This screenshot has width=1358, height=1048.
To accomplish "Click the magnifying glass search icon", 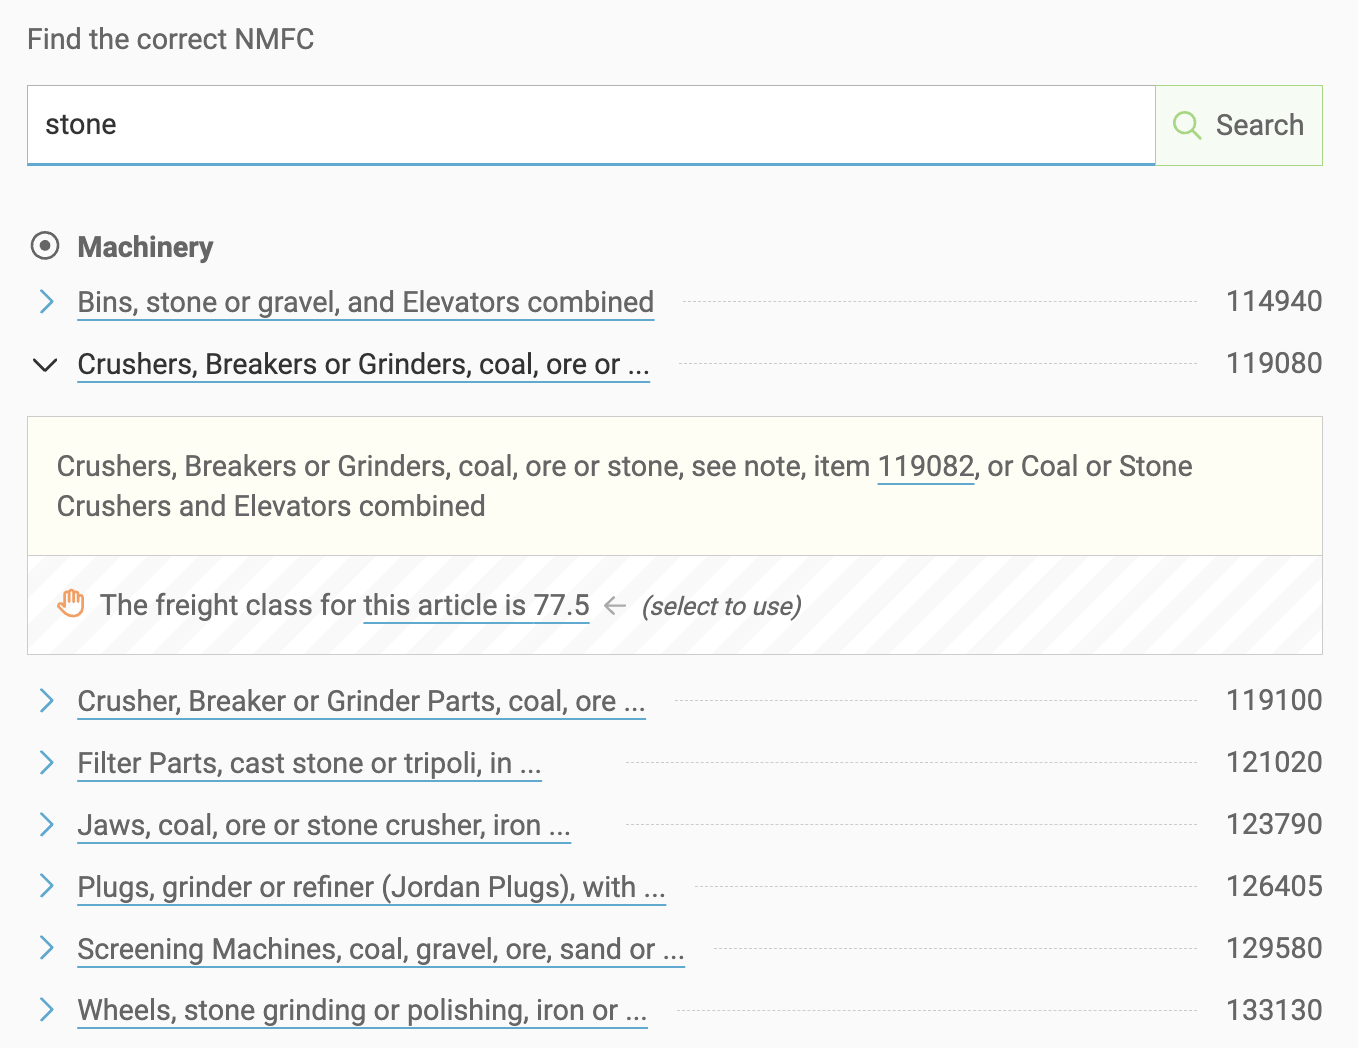I will pyautogui.click(x=1187, y=125).
